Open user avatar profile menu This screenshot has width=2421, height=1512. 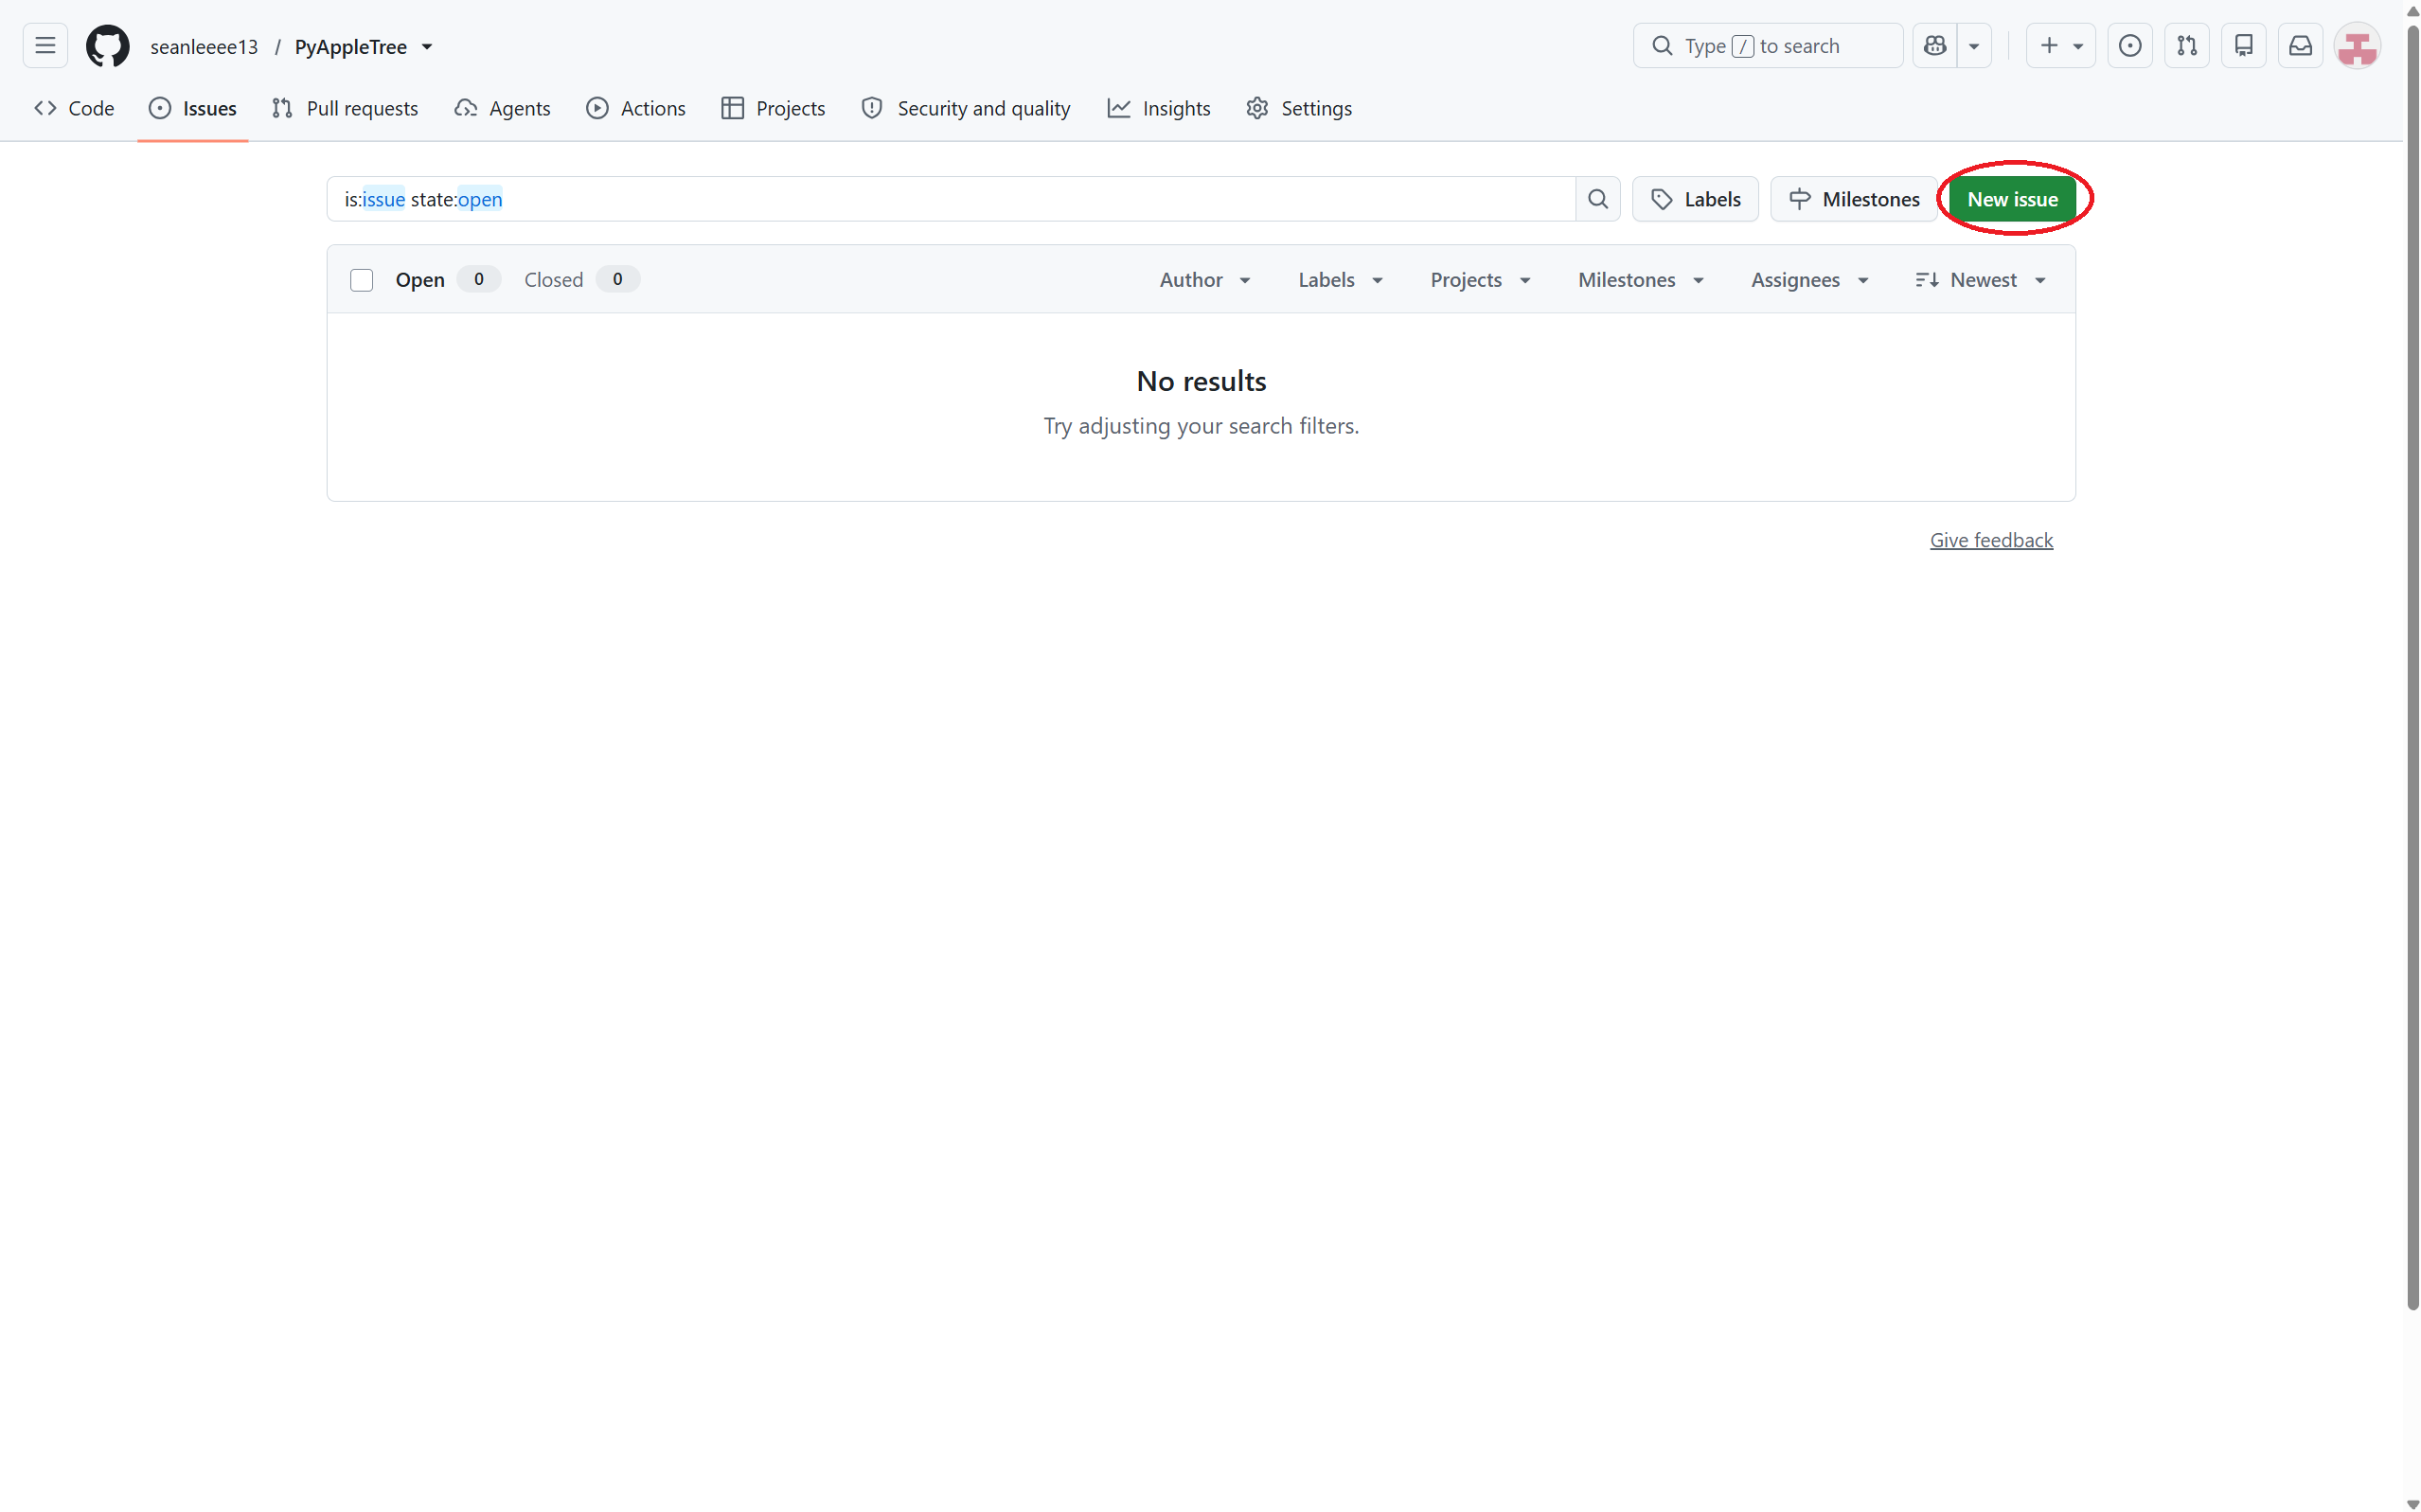[x=2357, y=46]
